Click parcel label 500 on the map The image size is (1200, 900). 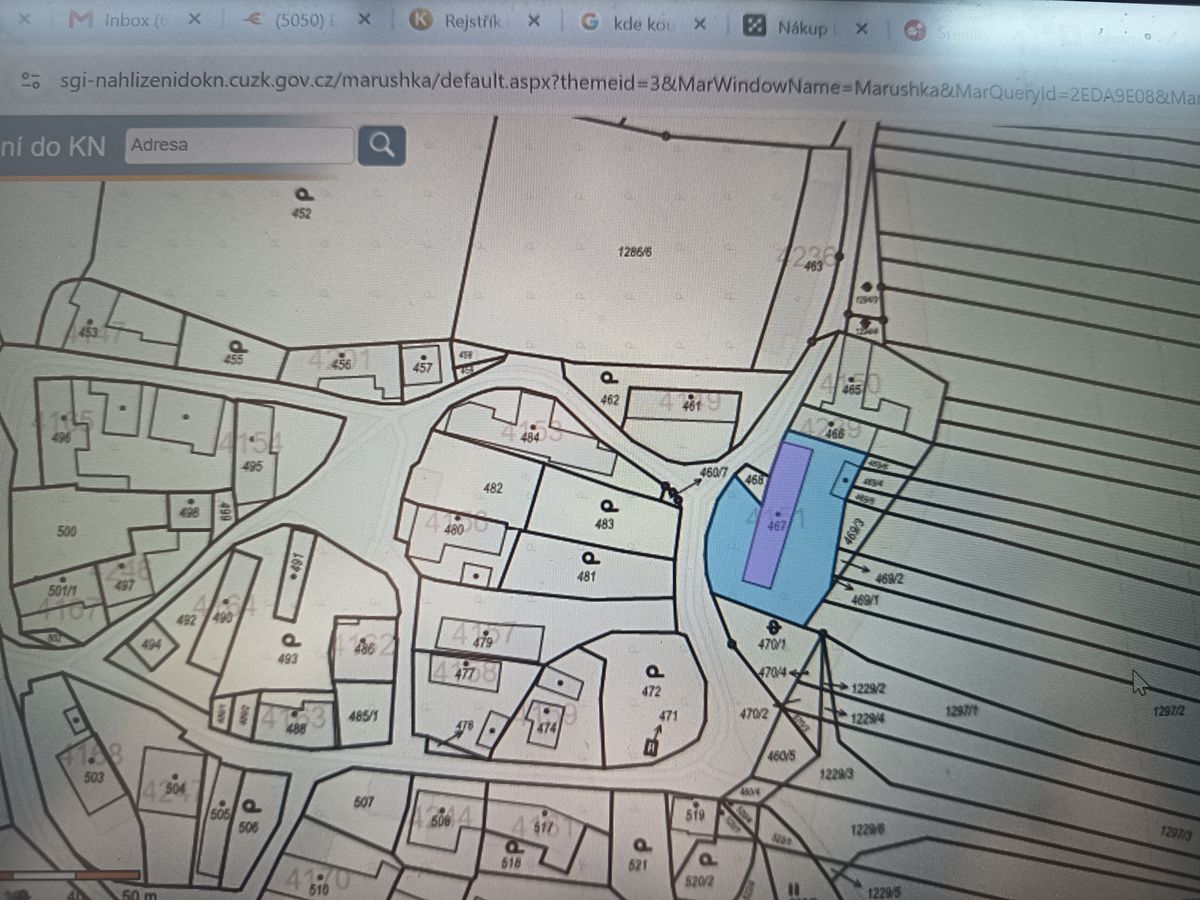[x=67, y=532]
